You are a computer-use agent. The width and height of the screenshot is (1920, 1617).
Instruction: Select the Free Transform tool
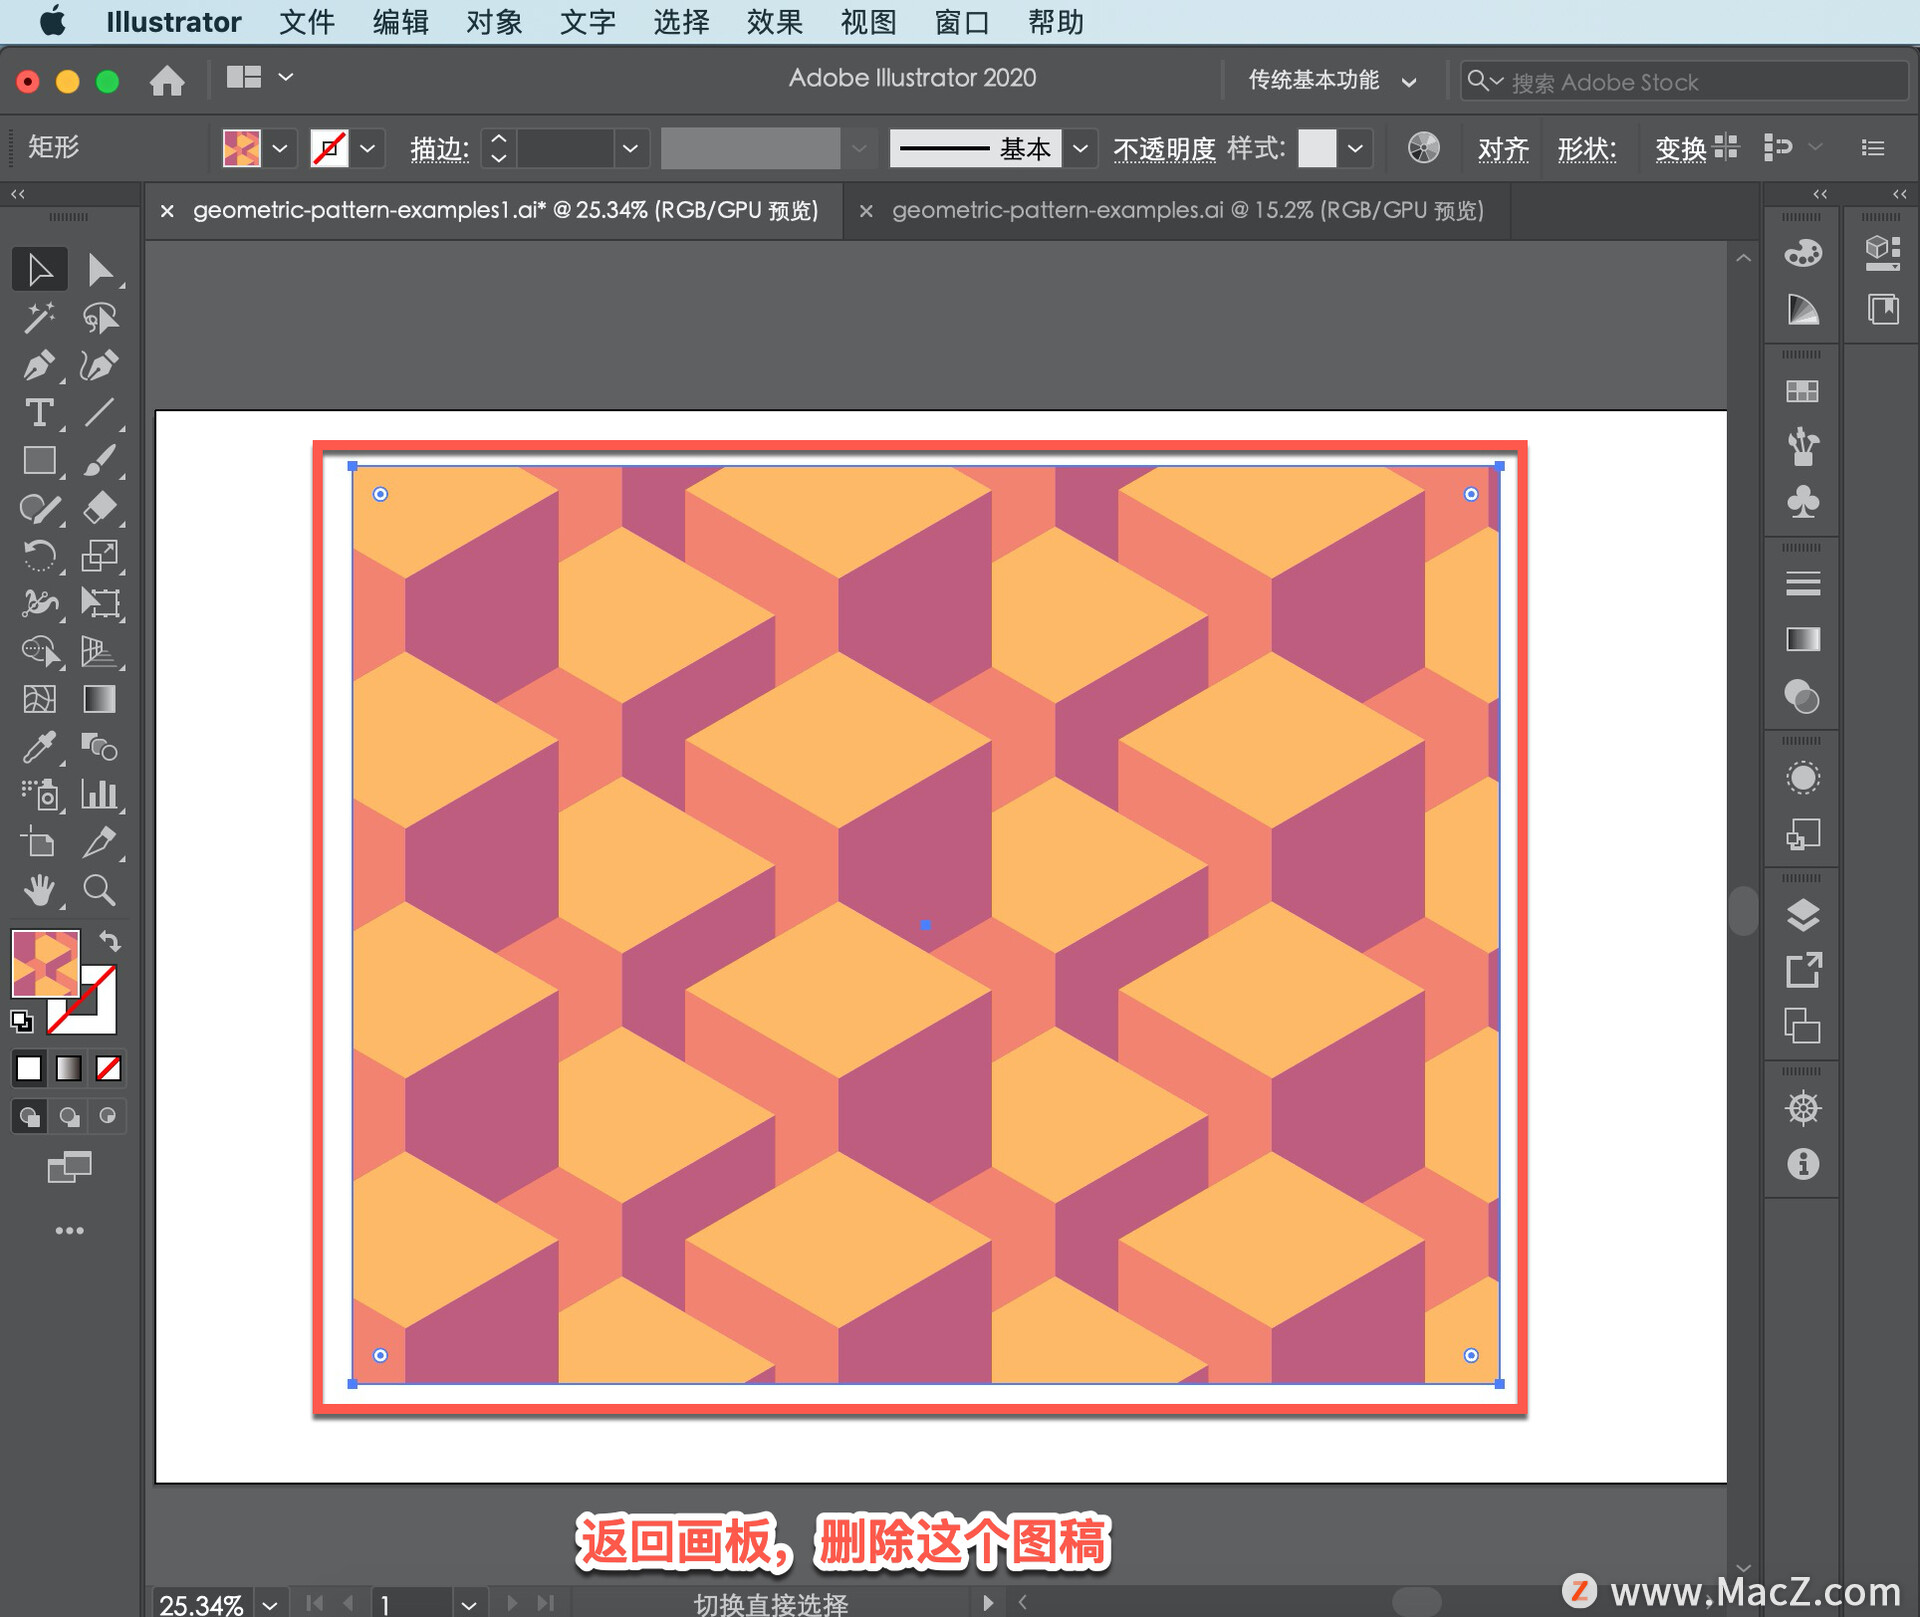pos(99,603)
